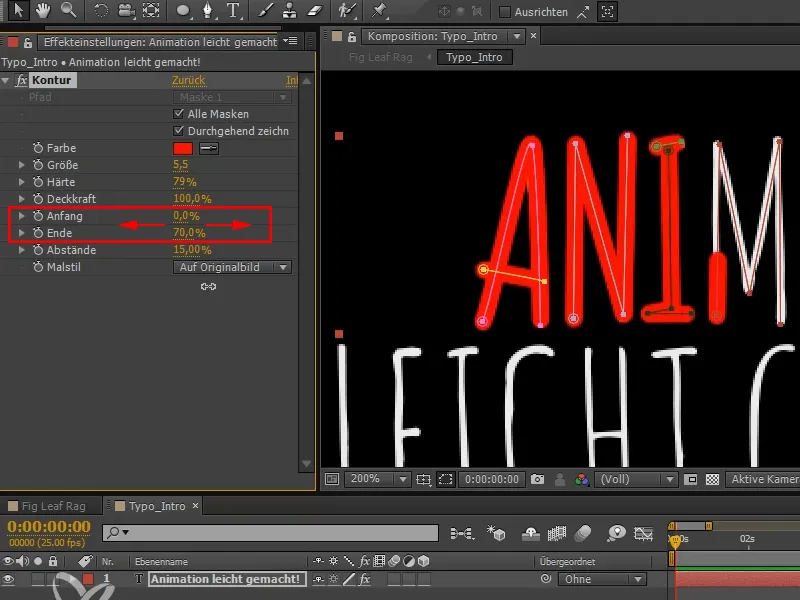Collapse the Kontur effect triangle

(6, 80)
